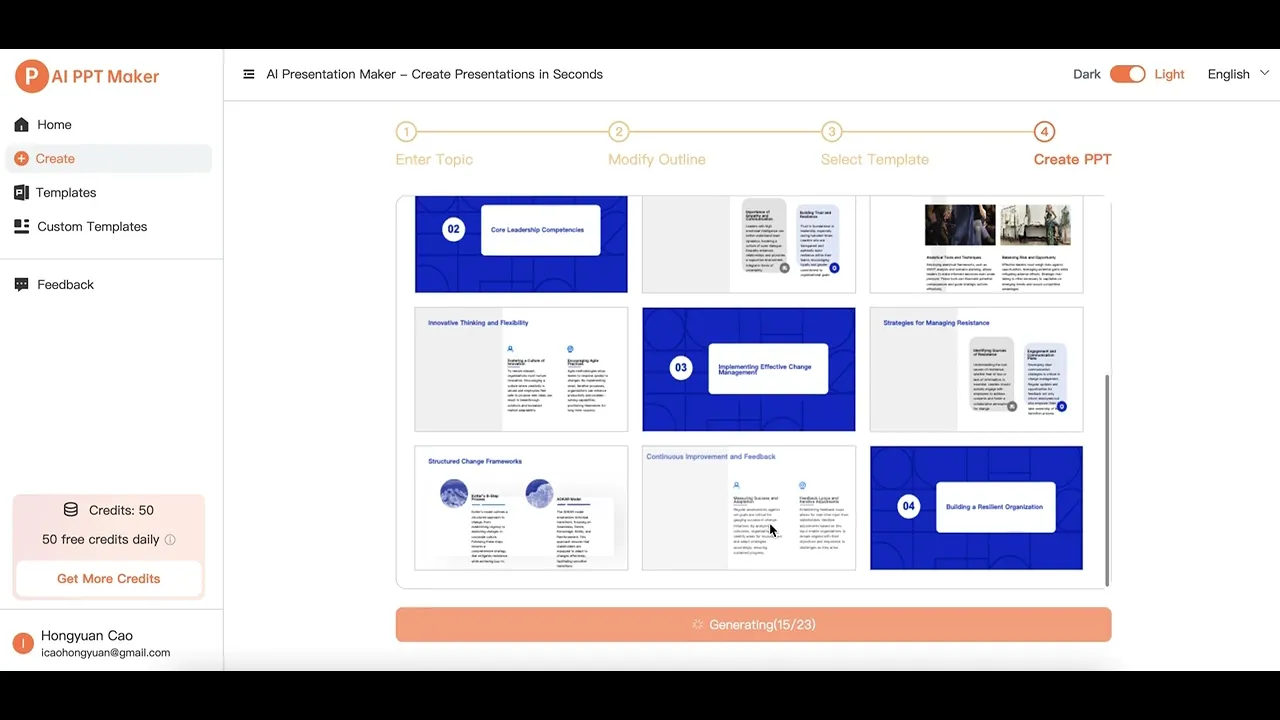Viewport: 1280px width, 720px height.
Task: Click the Generating progress button
Action: click(753, 624)
